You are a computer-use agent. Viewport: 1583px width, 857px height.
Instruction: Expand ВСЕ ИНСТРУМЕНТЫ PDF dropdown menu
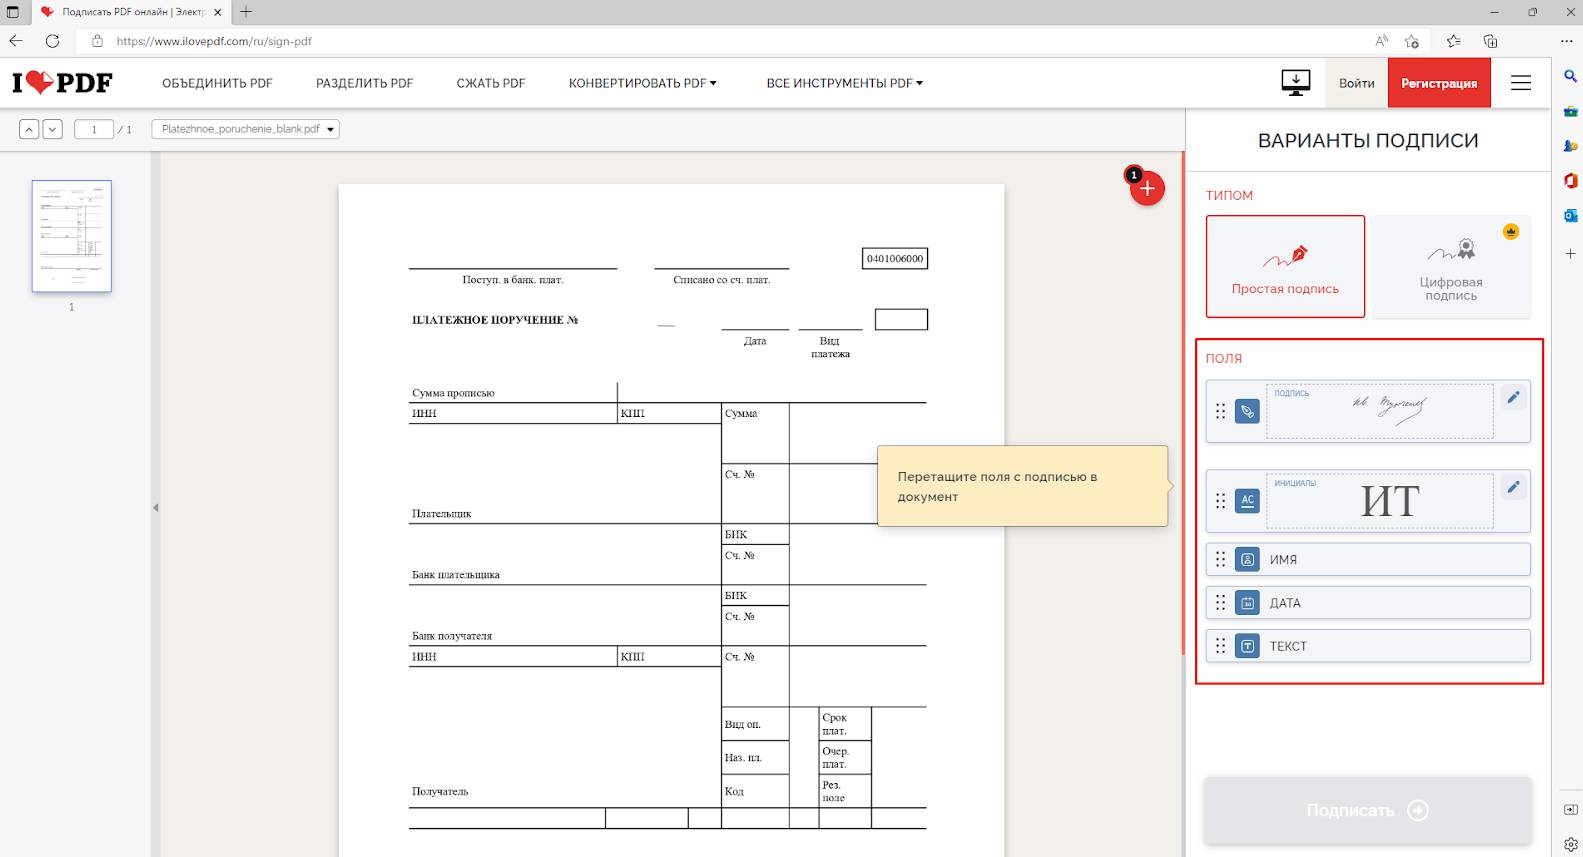845,83
